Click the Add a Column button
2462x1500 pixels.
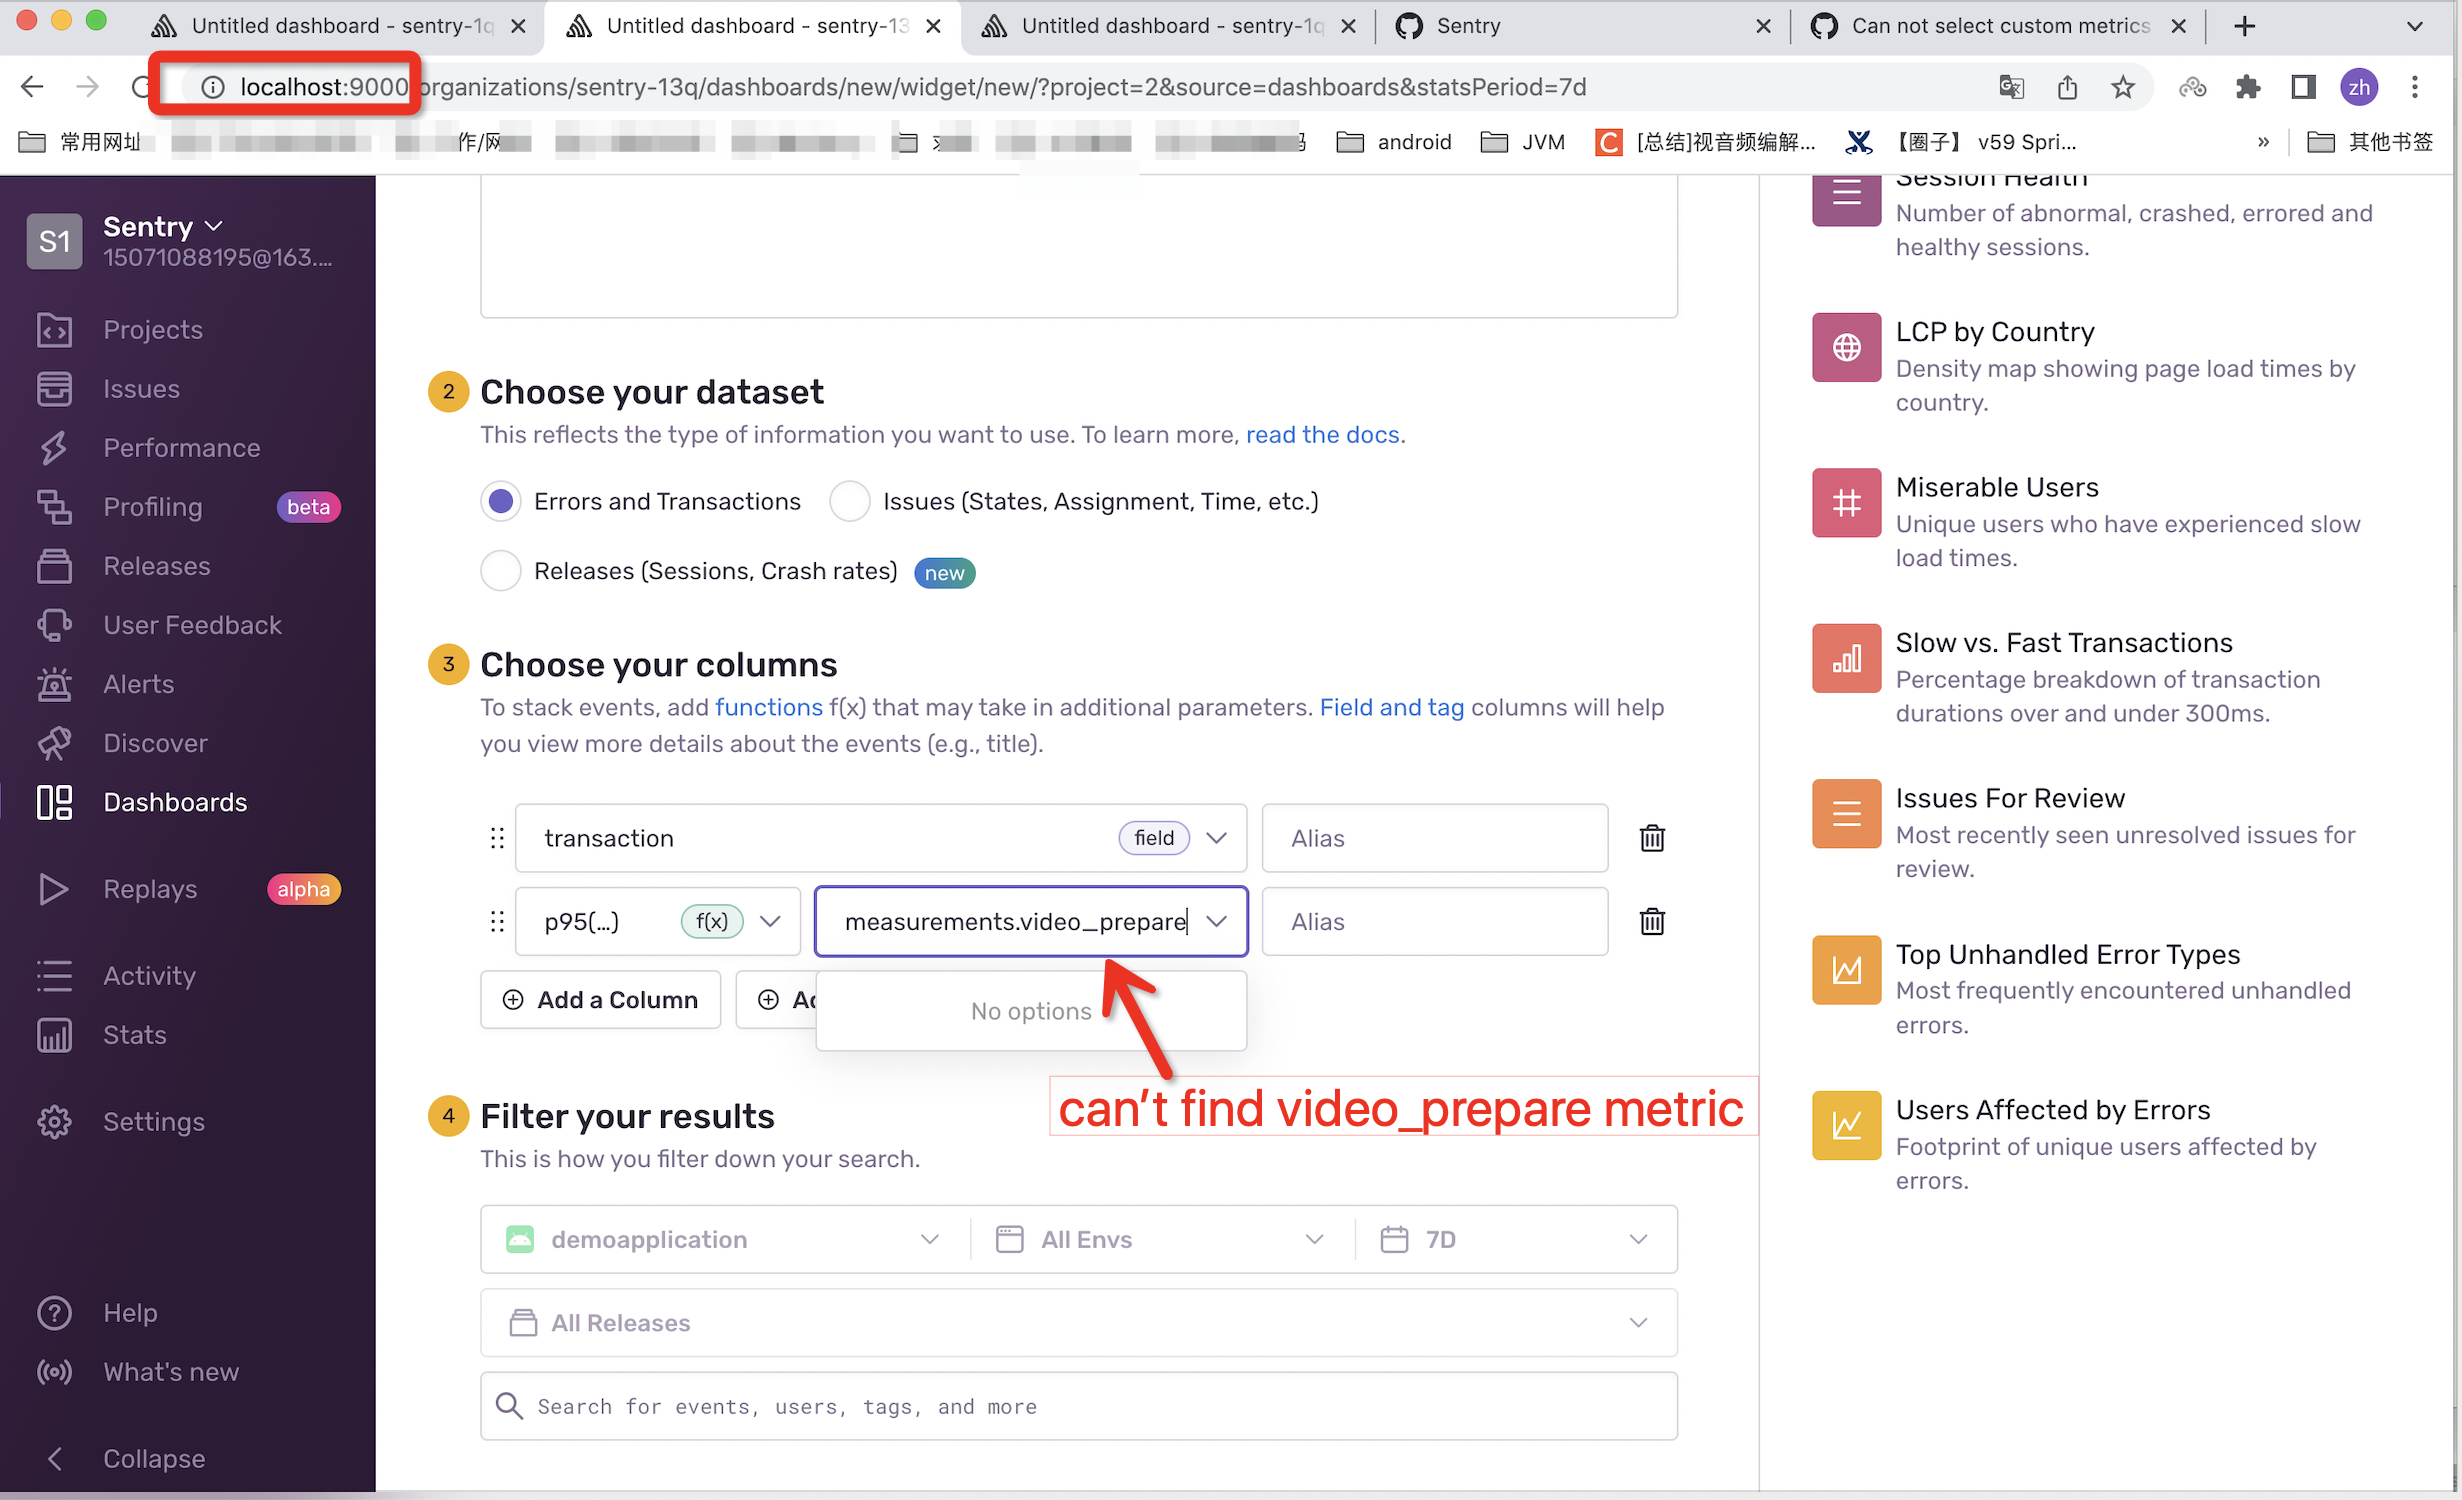[600, 999]
